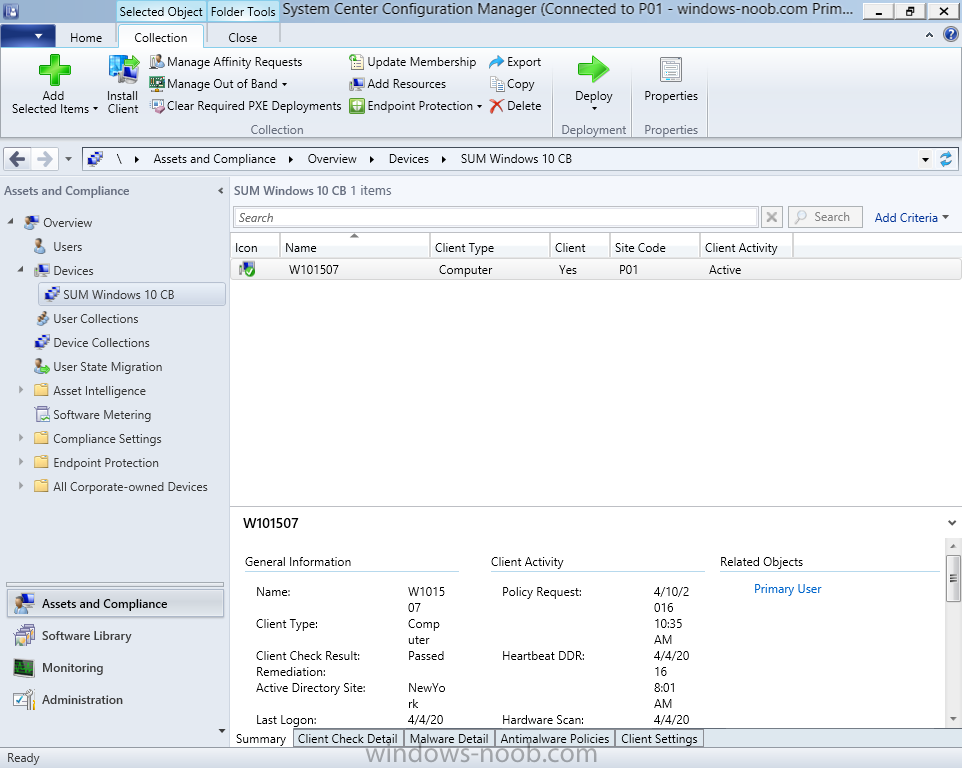This screenshot has height=768, width=962.
Task: Click the green Deploy arrow icon
Action: [593, 70]
